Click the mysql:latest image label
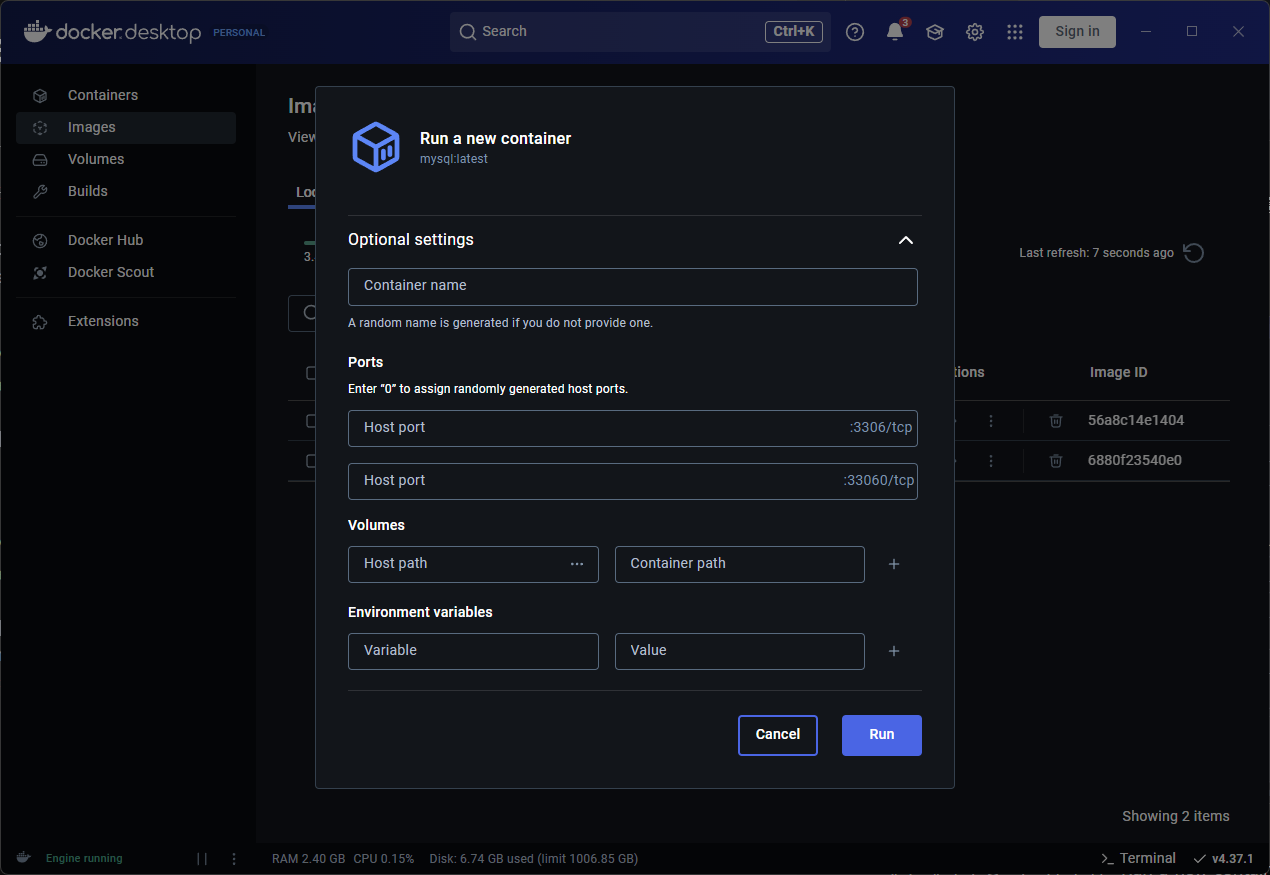Screen dimensions: 1270x875 [454, 159]
